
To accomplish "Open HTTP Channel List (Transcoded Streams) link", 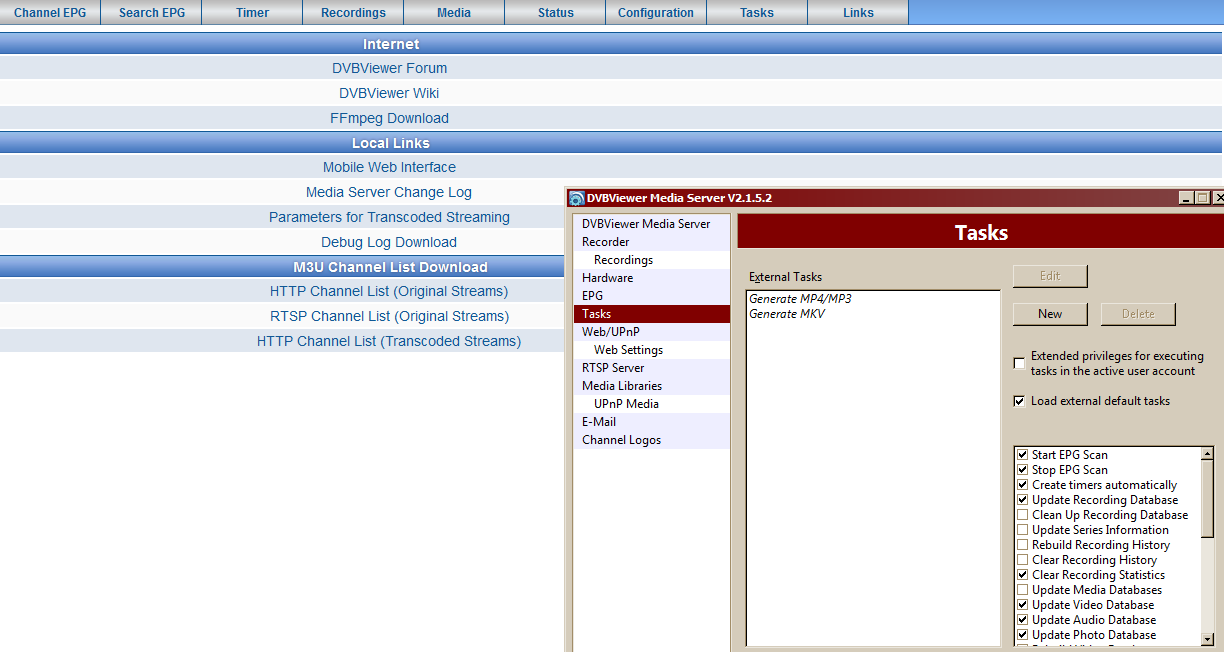I will coord(389,341).
